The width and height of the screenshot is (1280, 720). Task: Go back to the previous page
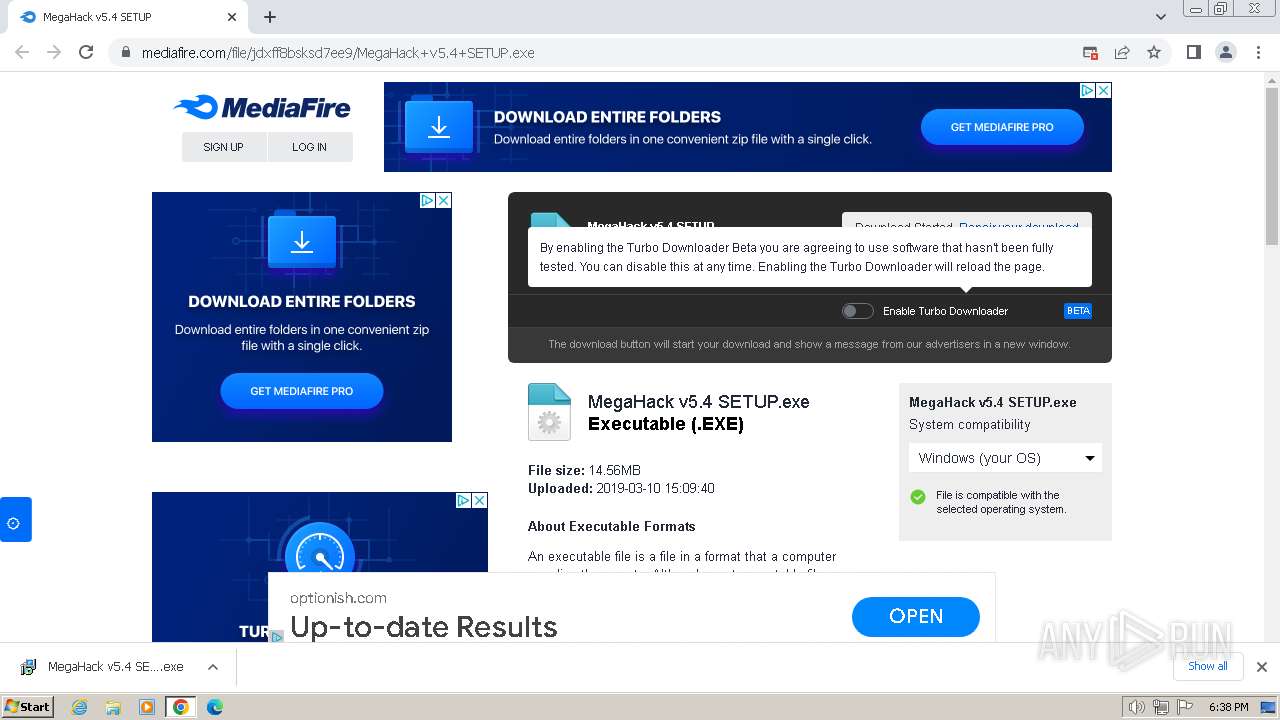pos(22,52)
